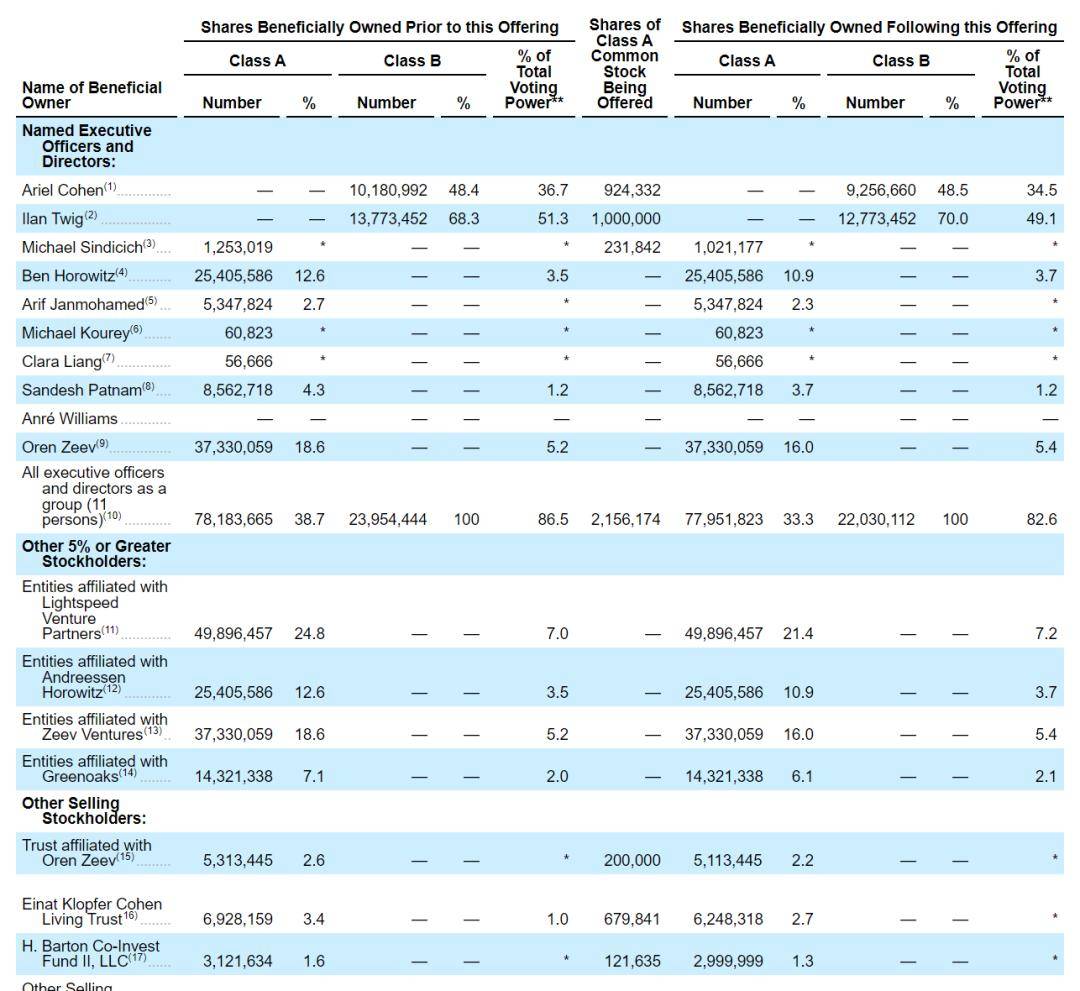The height and width of the screenshot is (991, 1080).
Task: Select the 'Other 5% or Greater Stockholders' section heading
Action: (x=96, y=554)
